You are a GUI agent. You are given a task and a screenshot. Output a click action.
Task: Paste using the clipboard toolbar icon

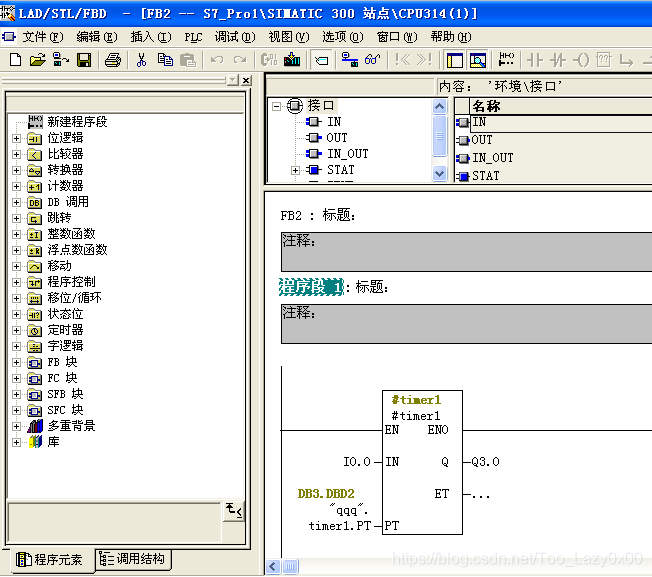188,60
